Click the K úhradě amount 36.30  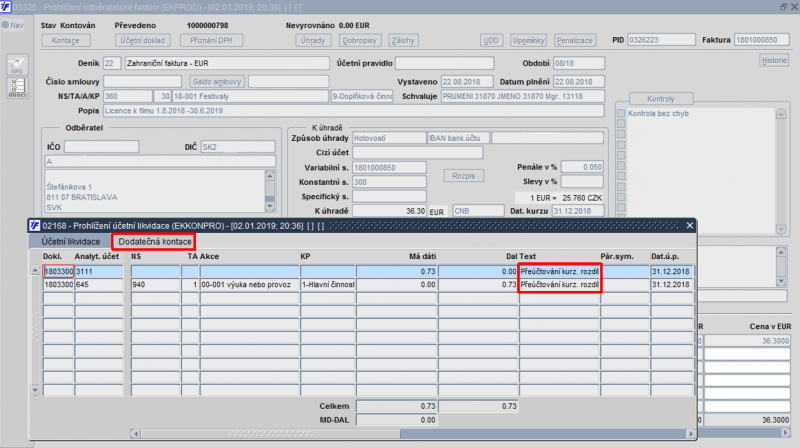[x=389, y=211]
